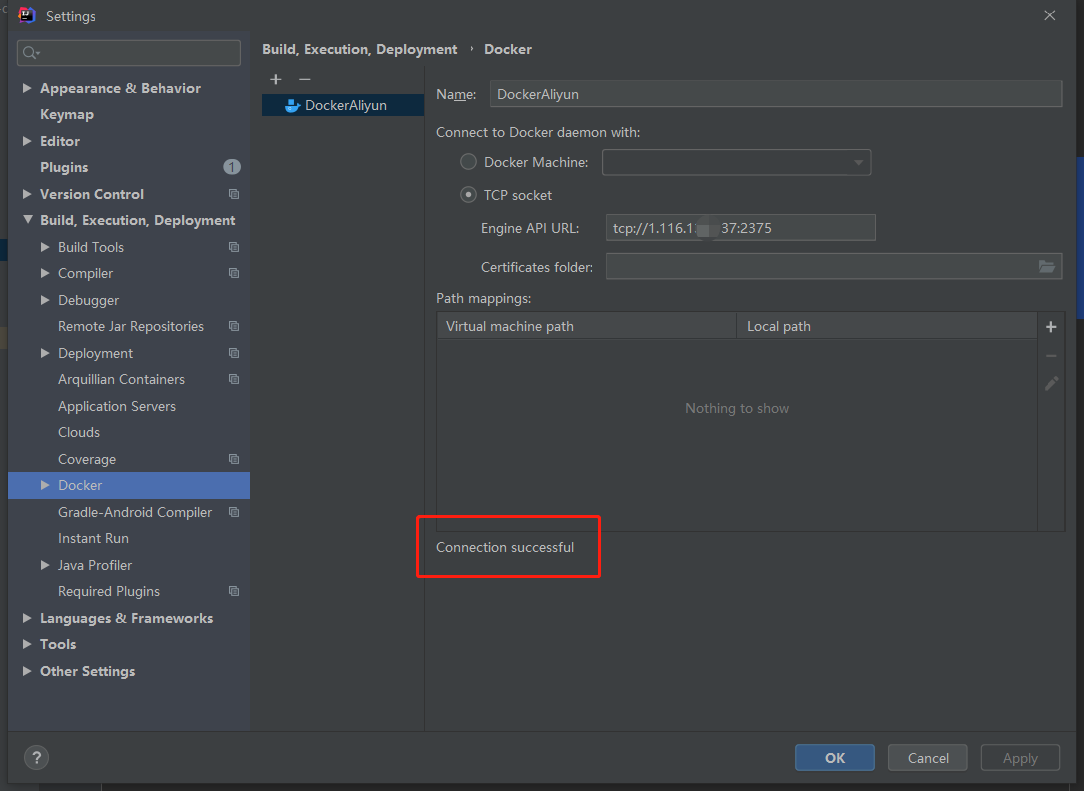Open Required Plugins settings
This screenshot has width=1084, height=791.
pos(109,591)
